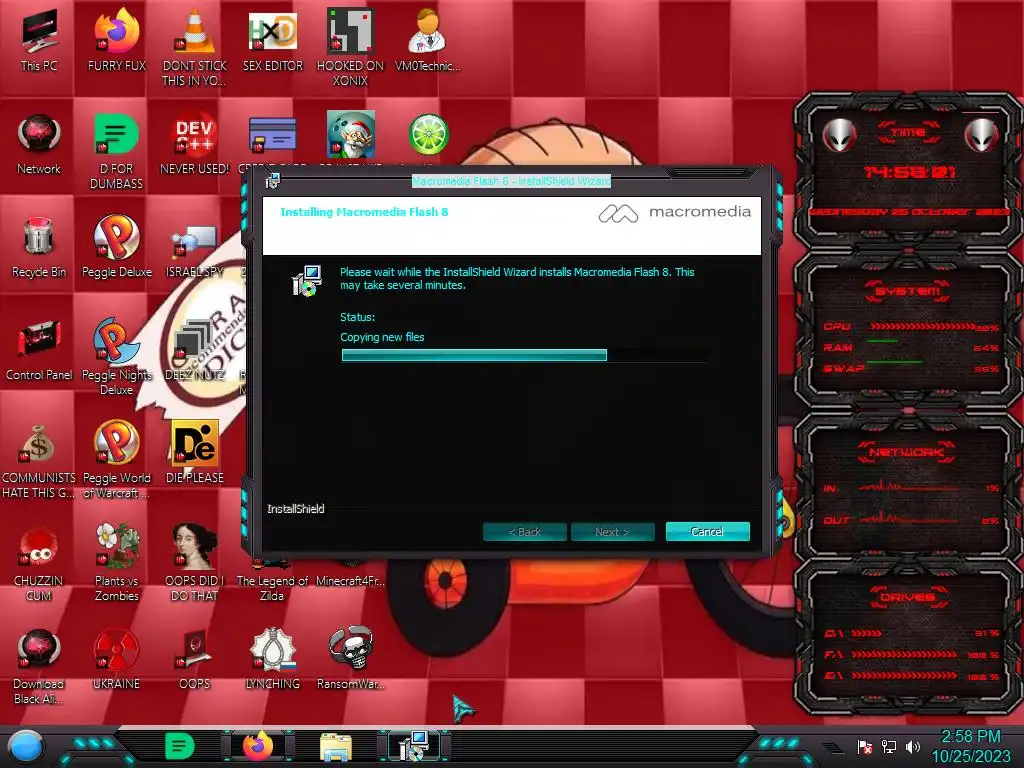Image resolution: width=1024 pixels, height=768 pixels.
Task: Click the macromedia logo in the installer header
Action: coord(675,213)
